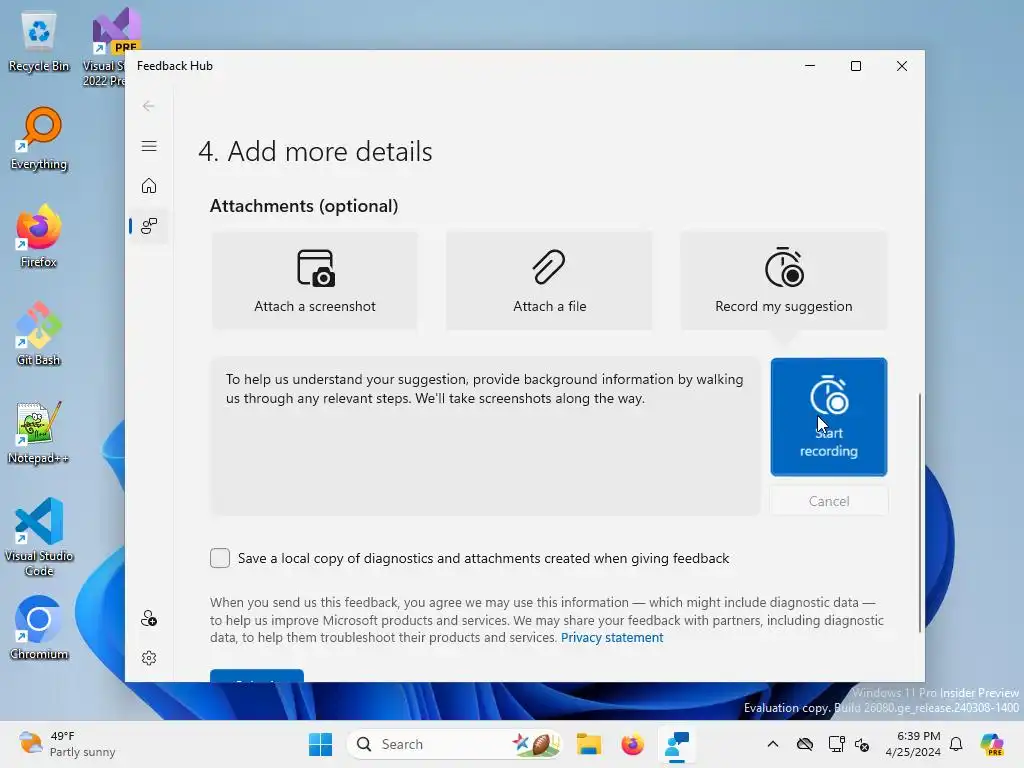Open Firefox from the taskbar
Viewport: 1024px width, 768px height.
632,744
